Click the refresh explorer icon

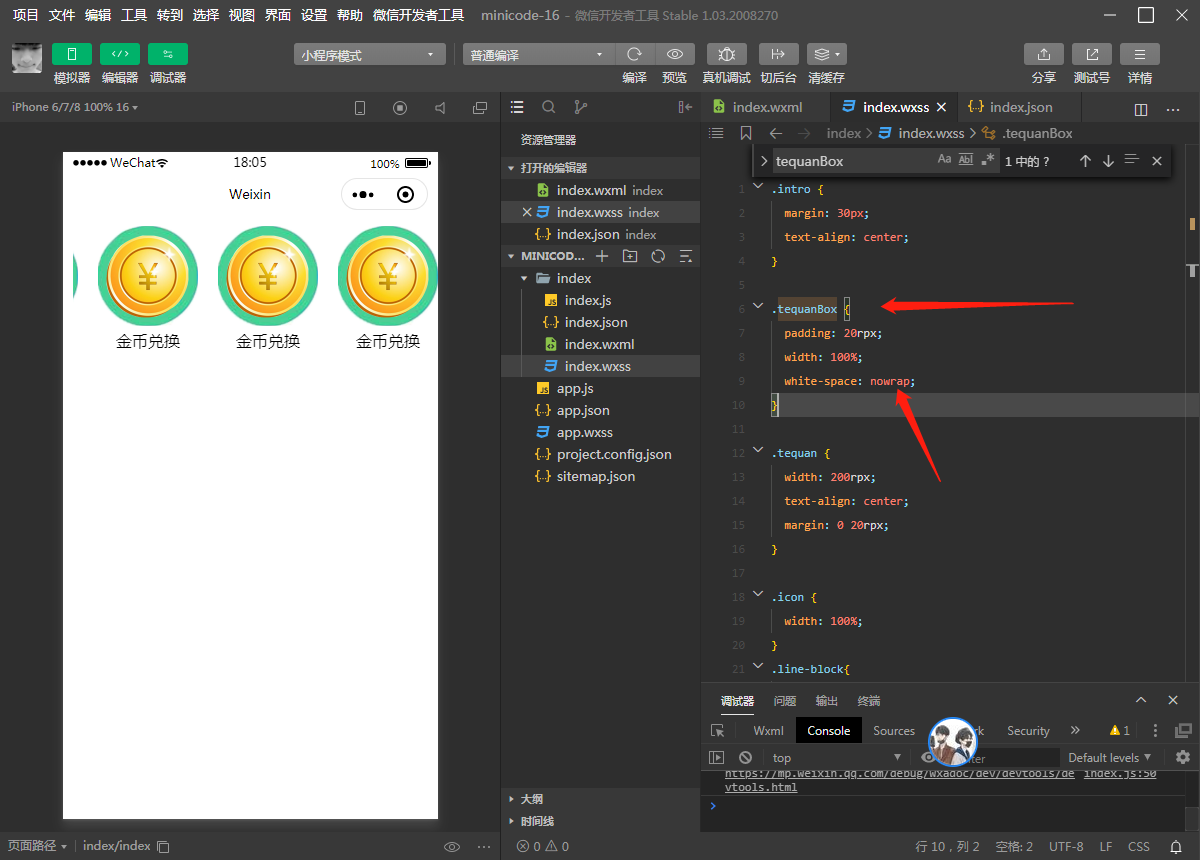(658, 256)
